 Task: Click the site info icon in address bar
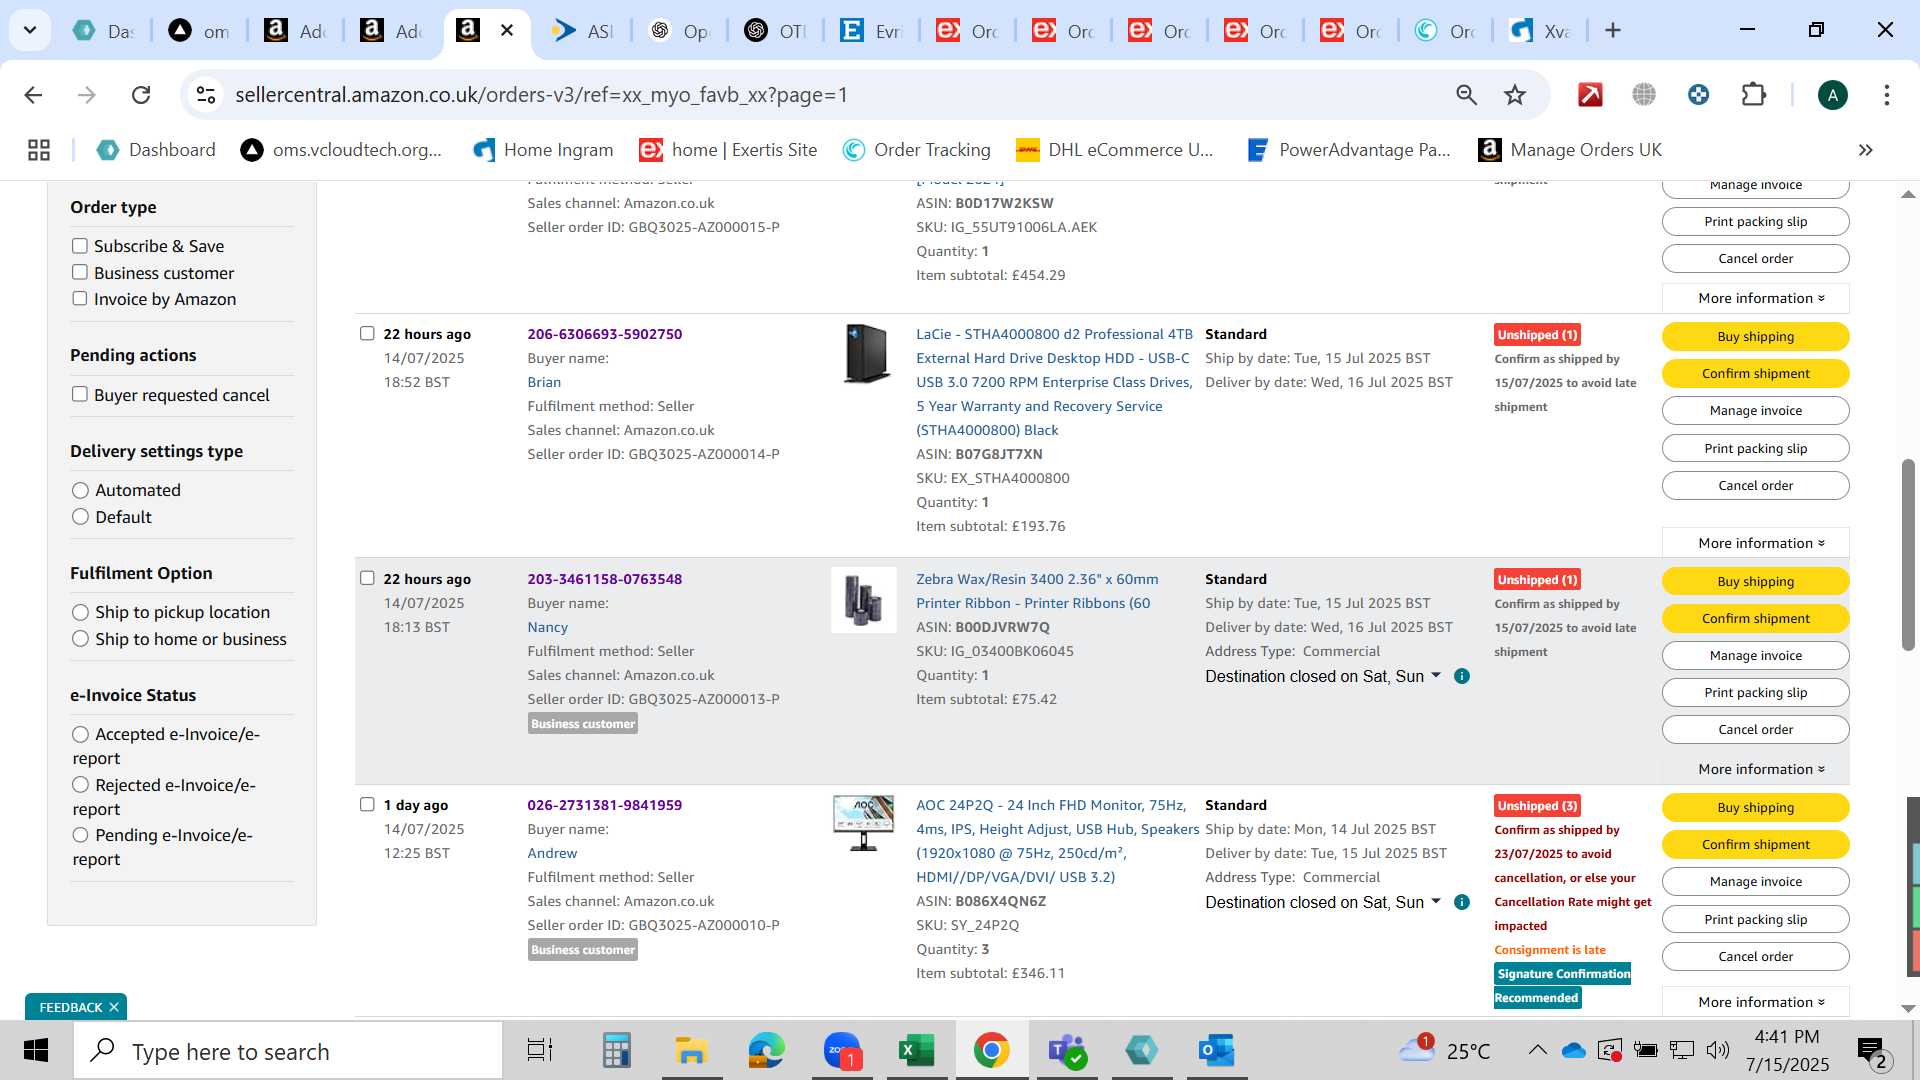coord(206,95)
